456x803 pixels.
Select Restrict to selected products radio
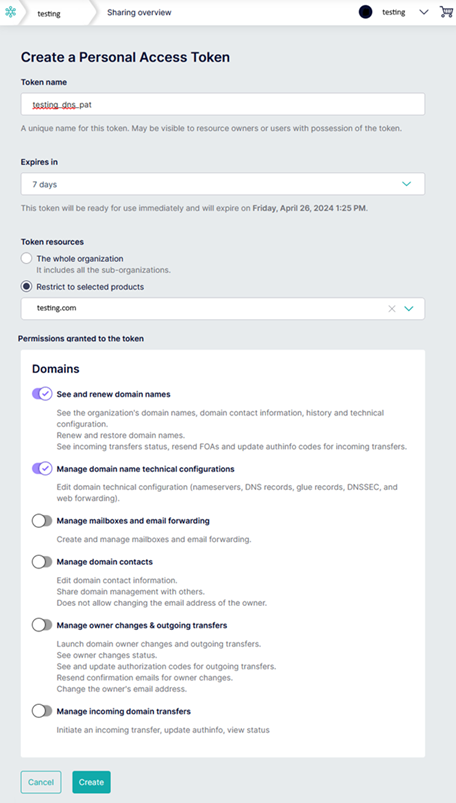point(26,287)
